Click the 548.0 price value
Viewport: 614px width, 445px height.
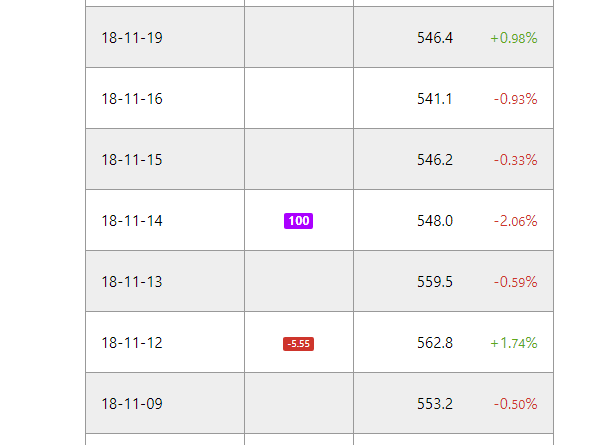click(435, 221)
